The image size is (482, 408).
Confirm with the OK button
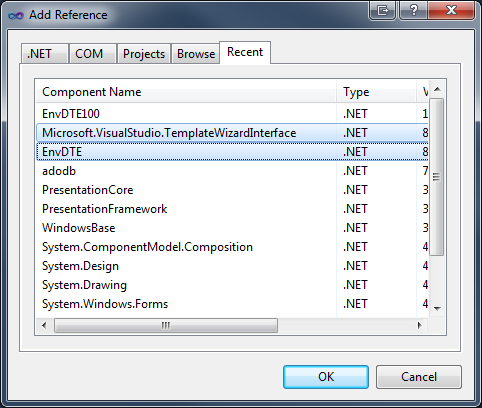tap(326, 377)
